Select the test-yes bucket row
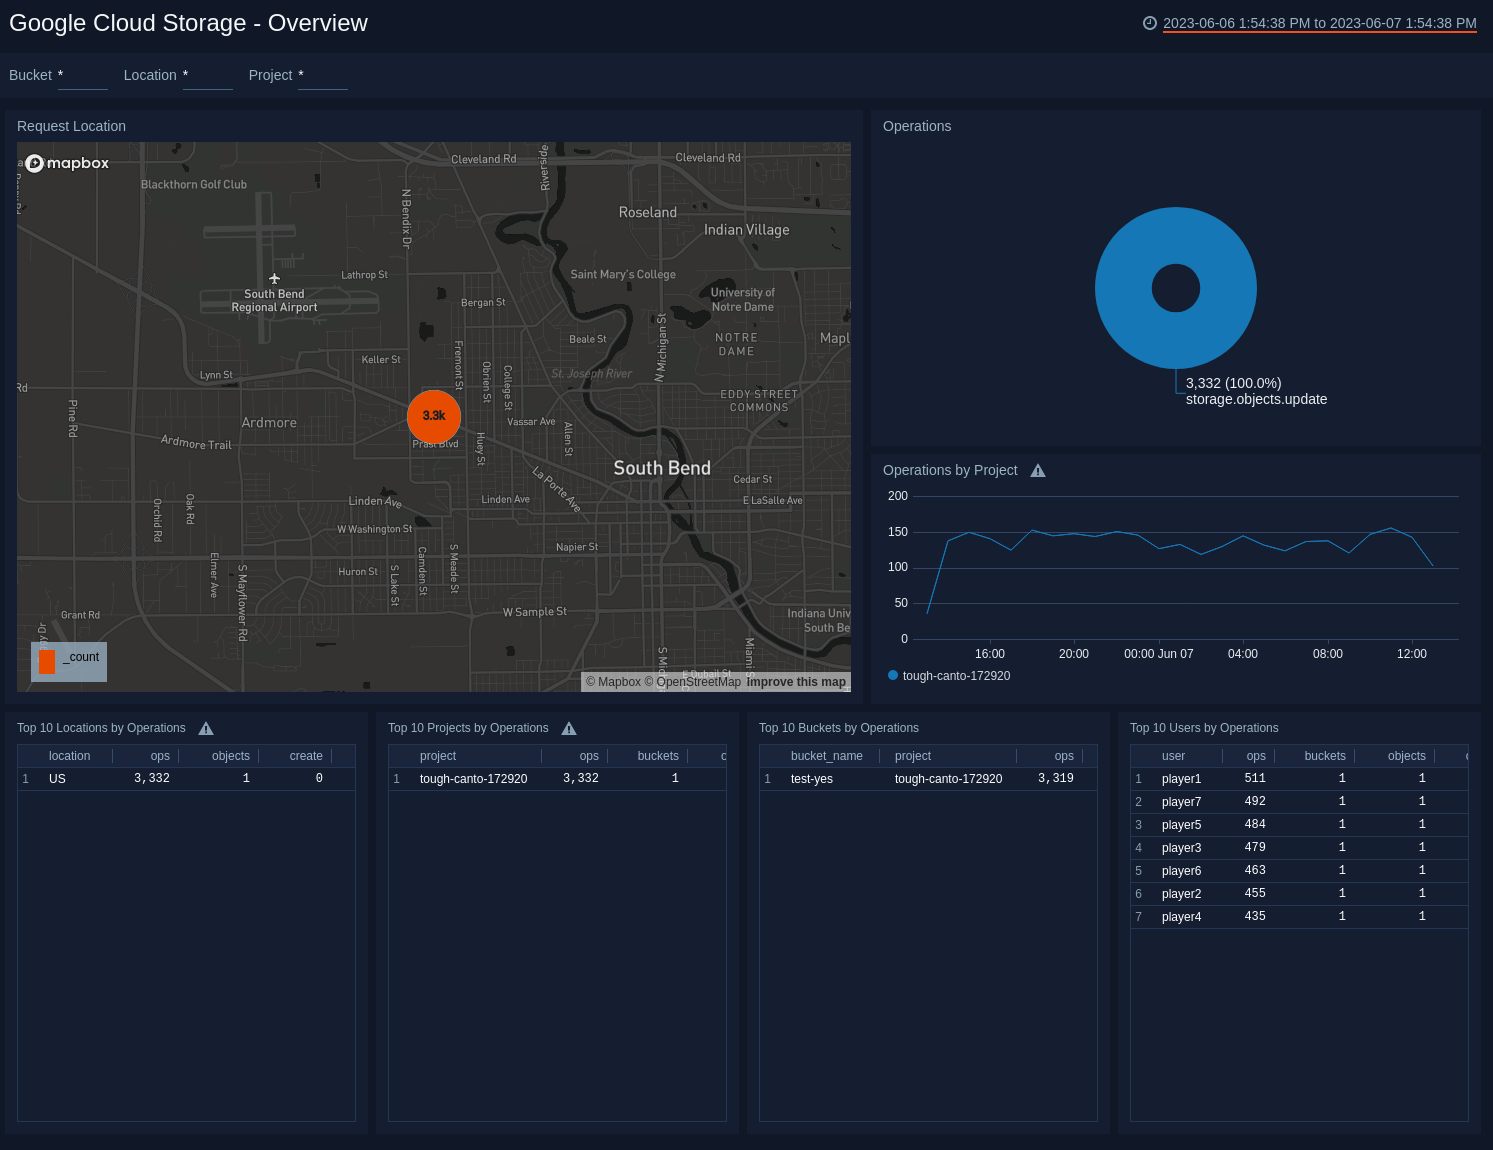 coord(928,779)
